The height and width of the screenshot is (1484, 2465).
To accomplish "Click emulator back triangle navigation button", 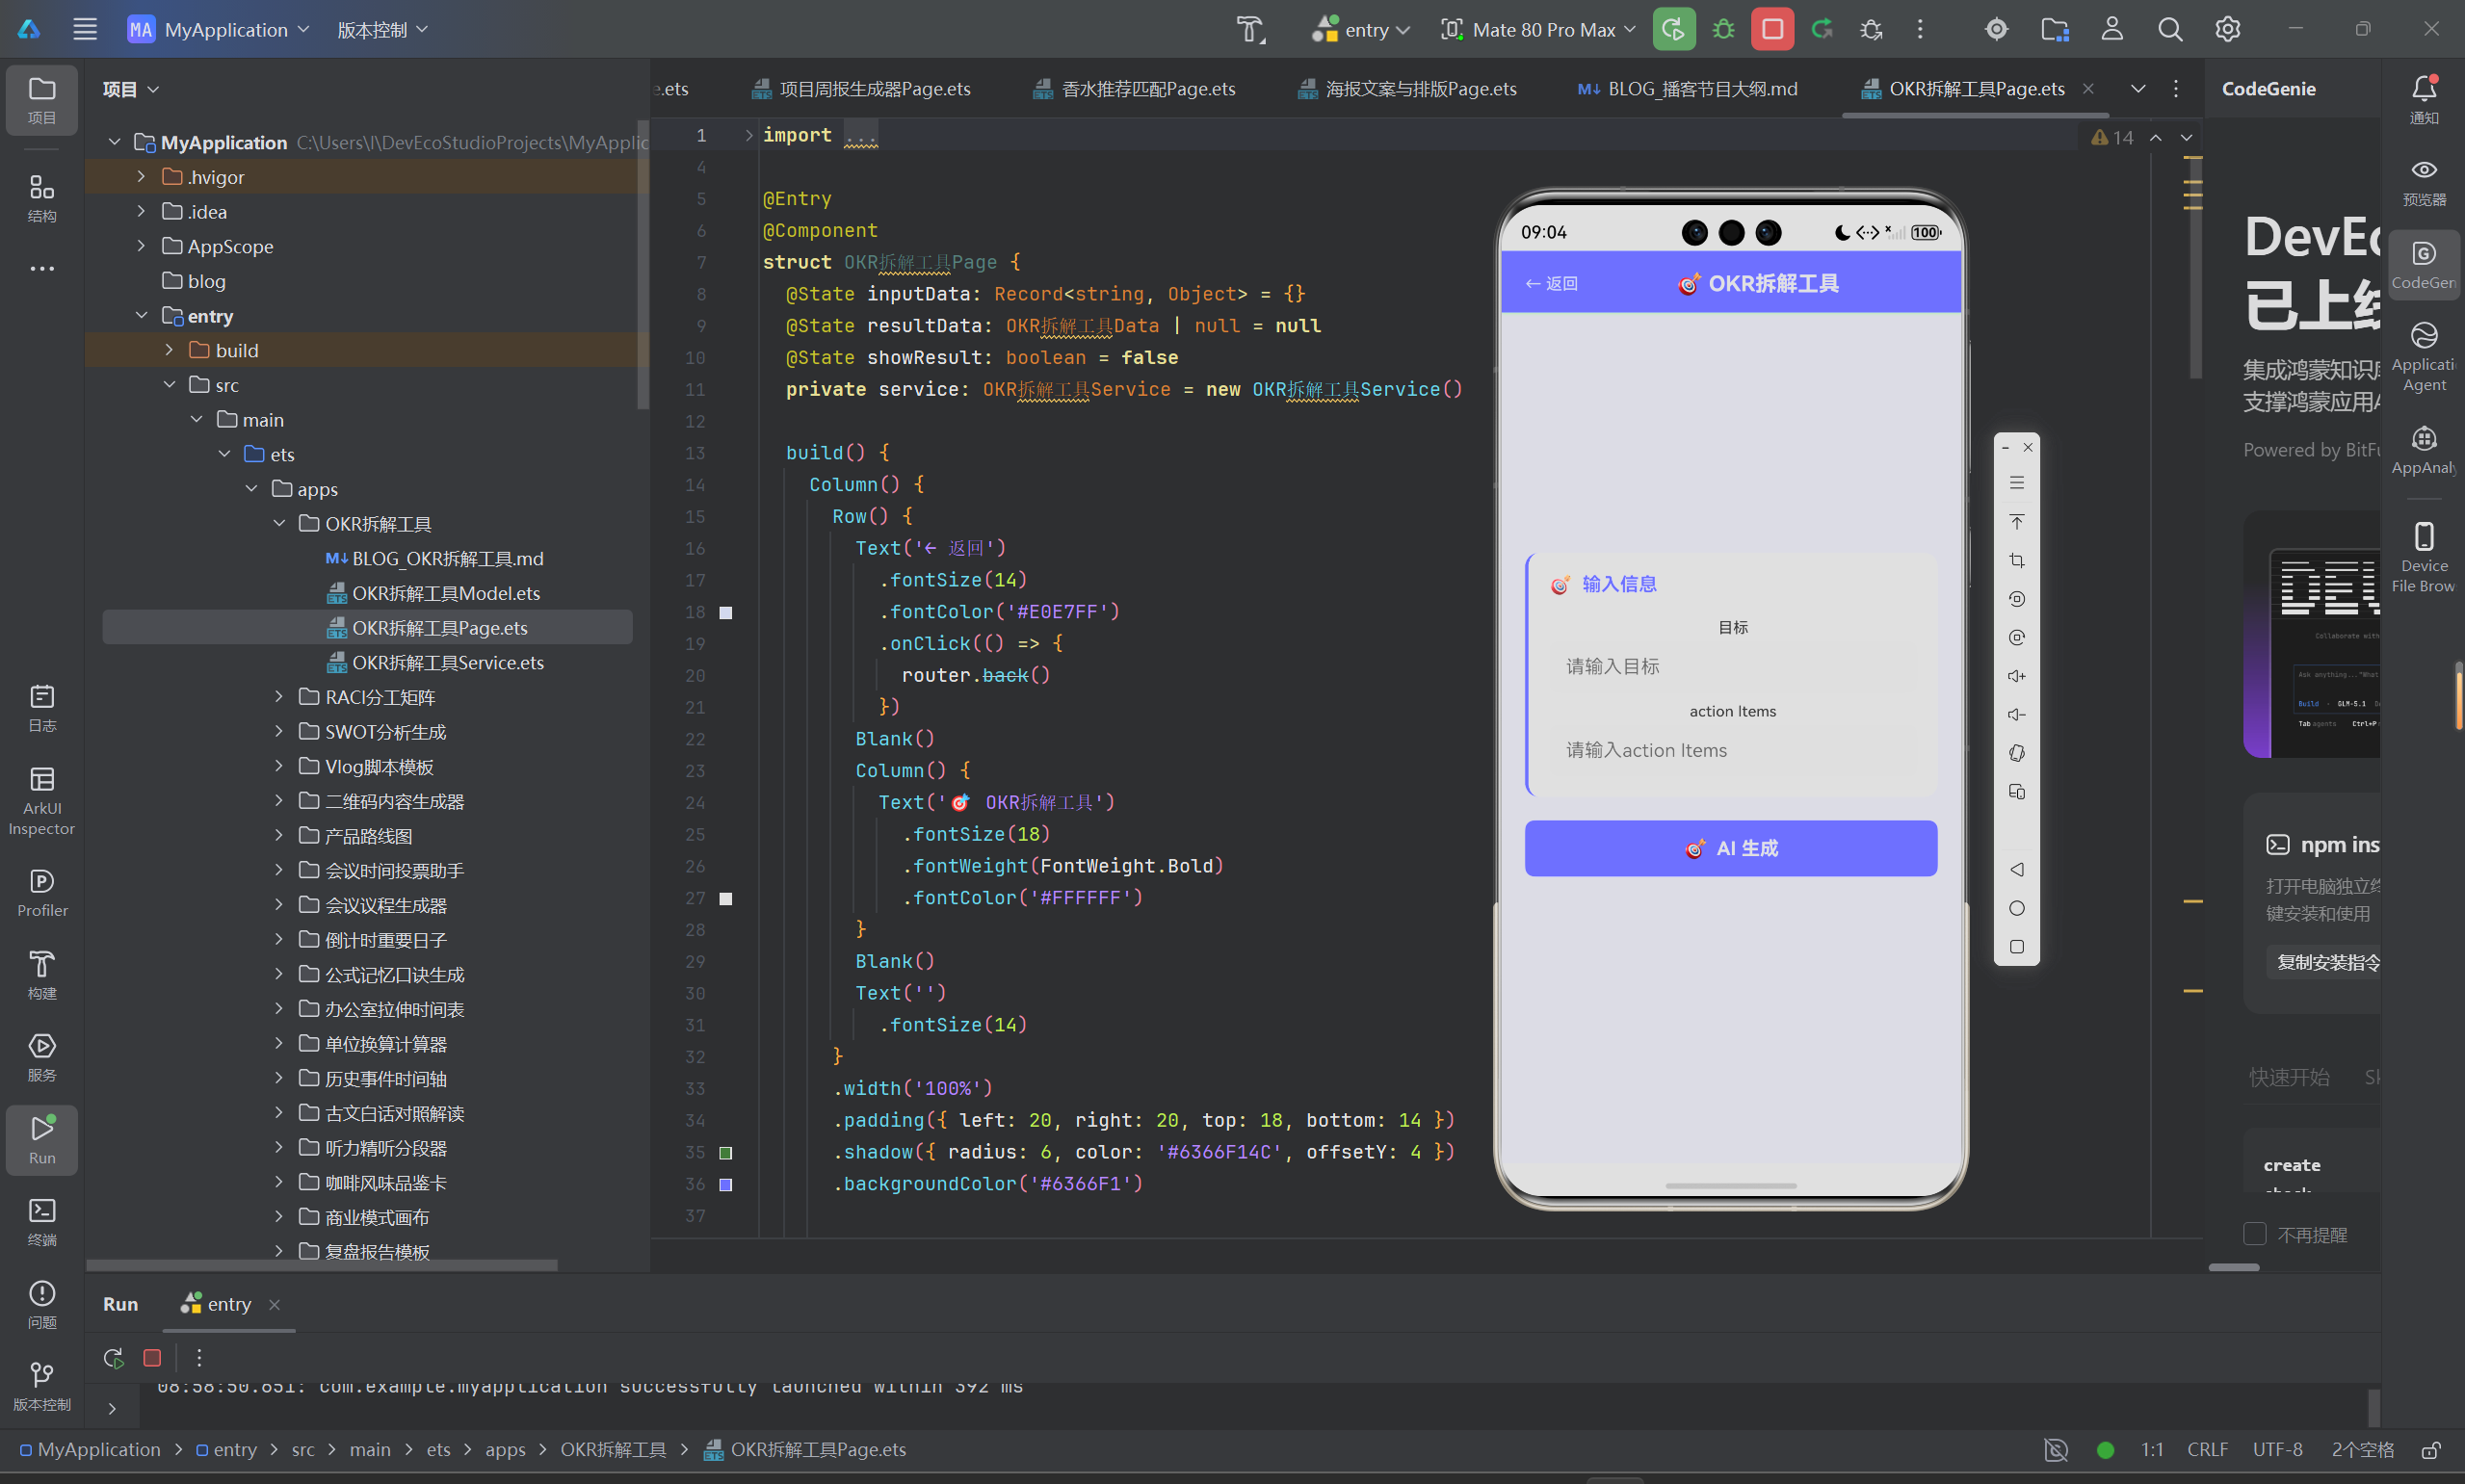I will pos(2017,869).
